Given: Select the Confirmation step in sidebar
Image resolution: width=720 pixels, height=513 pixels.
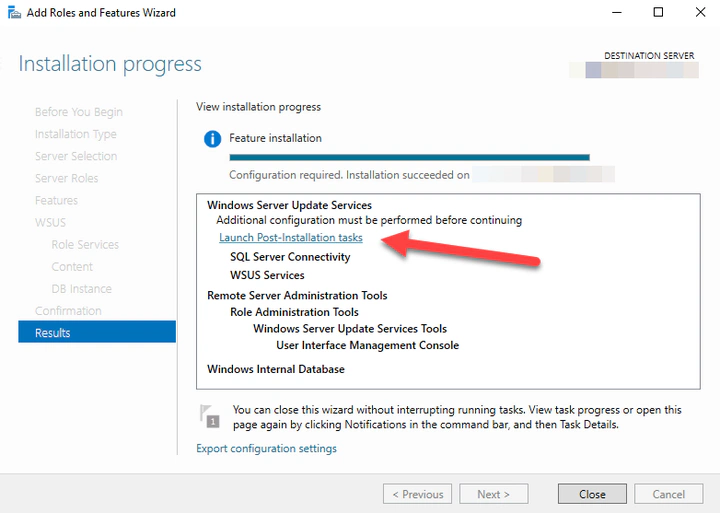Looking at the screenshot, I should pos(68,311).
